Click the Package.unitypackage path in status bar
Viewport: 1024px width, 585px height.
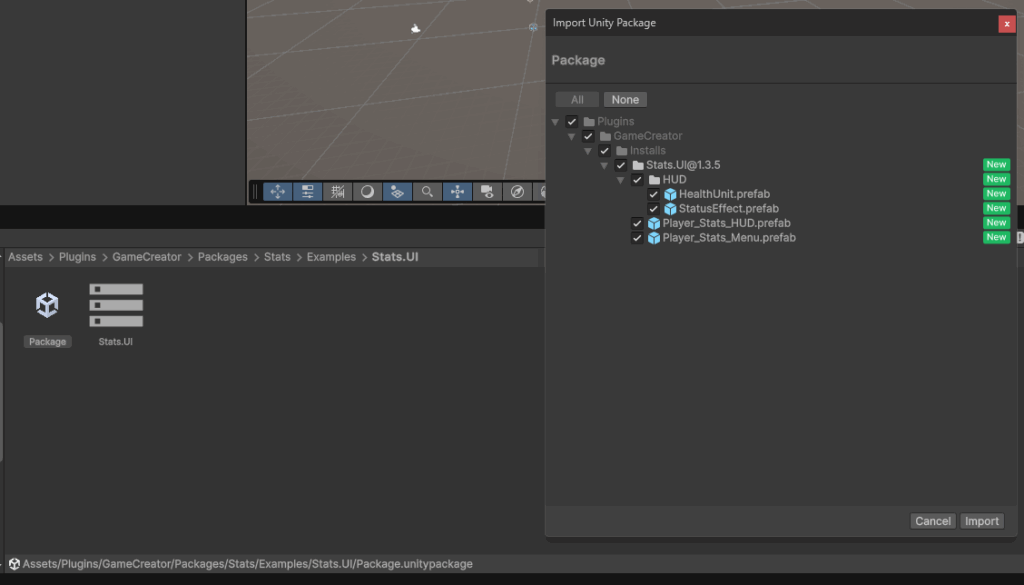coord(248,564)
